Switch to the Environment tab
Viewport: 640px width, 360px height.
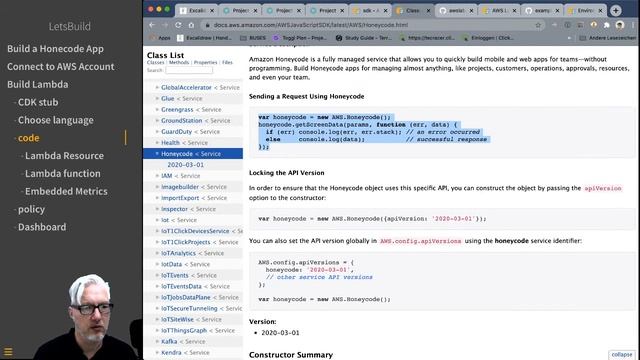click(x=585, y=11)
